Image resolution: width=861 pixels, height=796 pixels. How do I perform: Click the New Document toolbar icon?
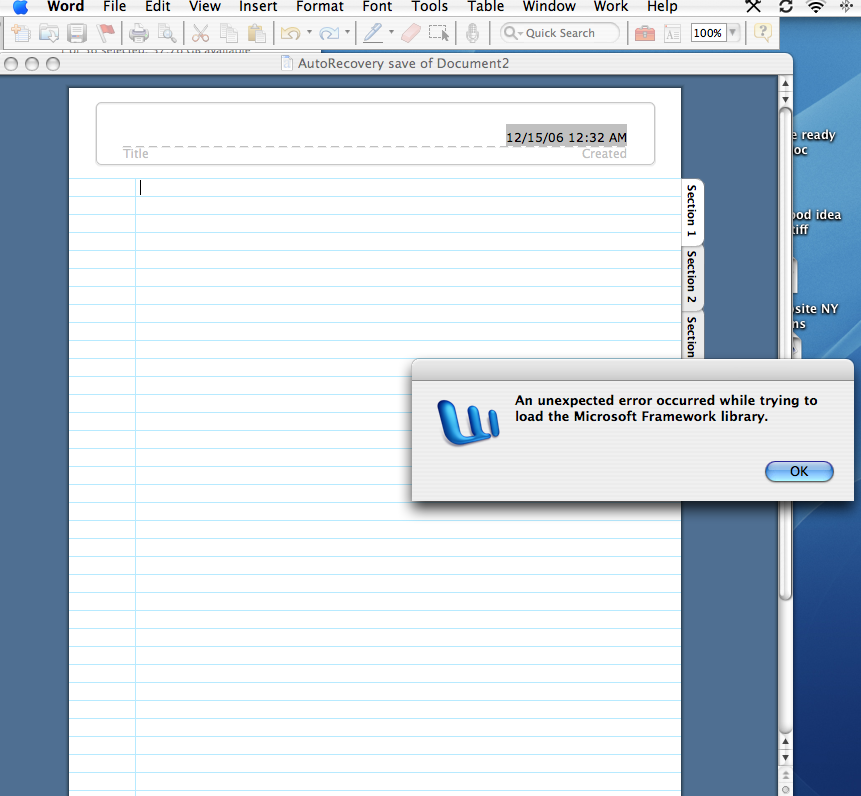click(21, 33)
